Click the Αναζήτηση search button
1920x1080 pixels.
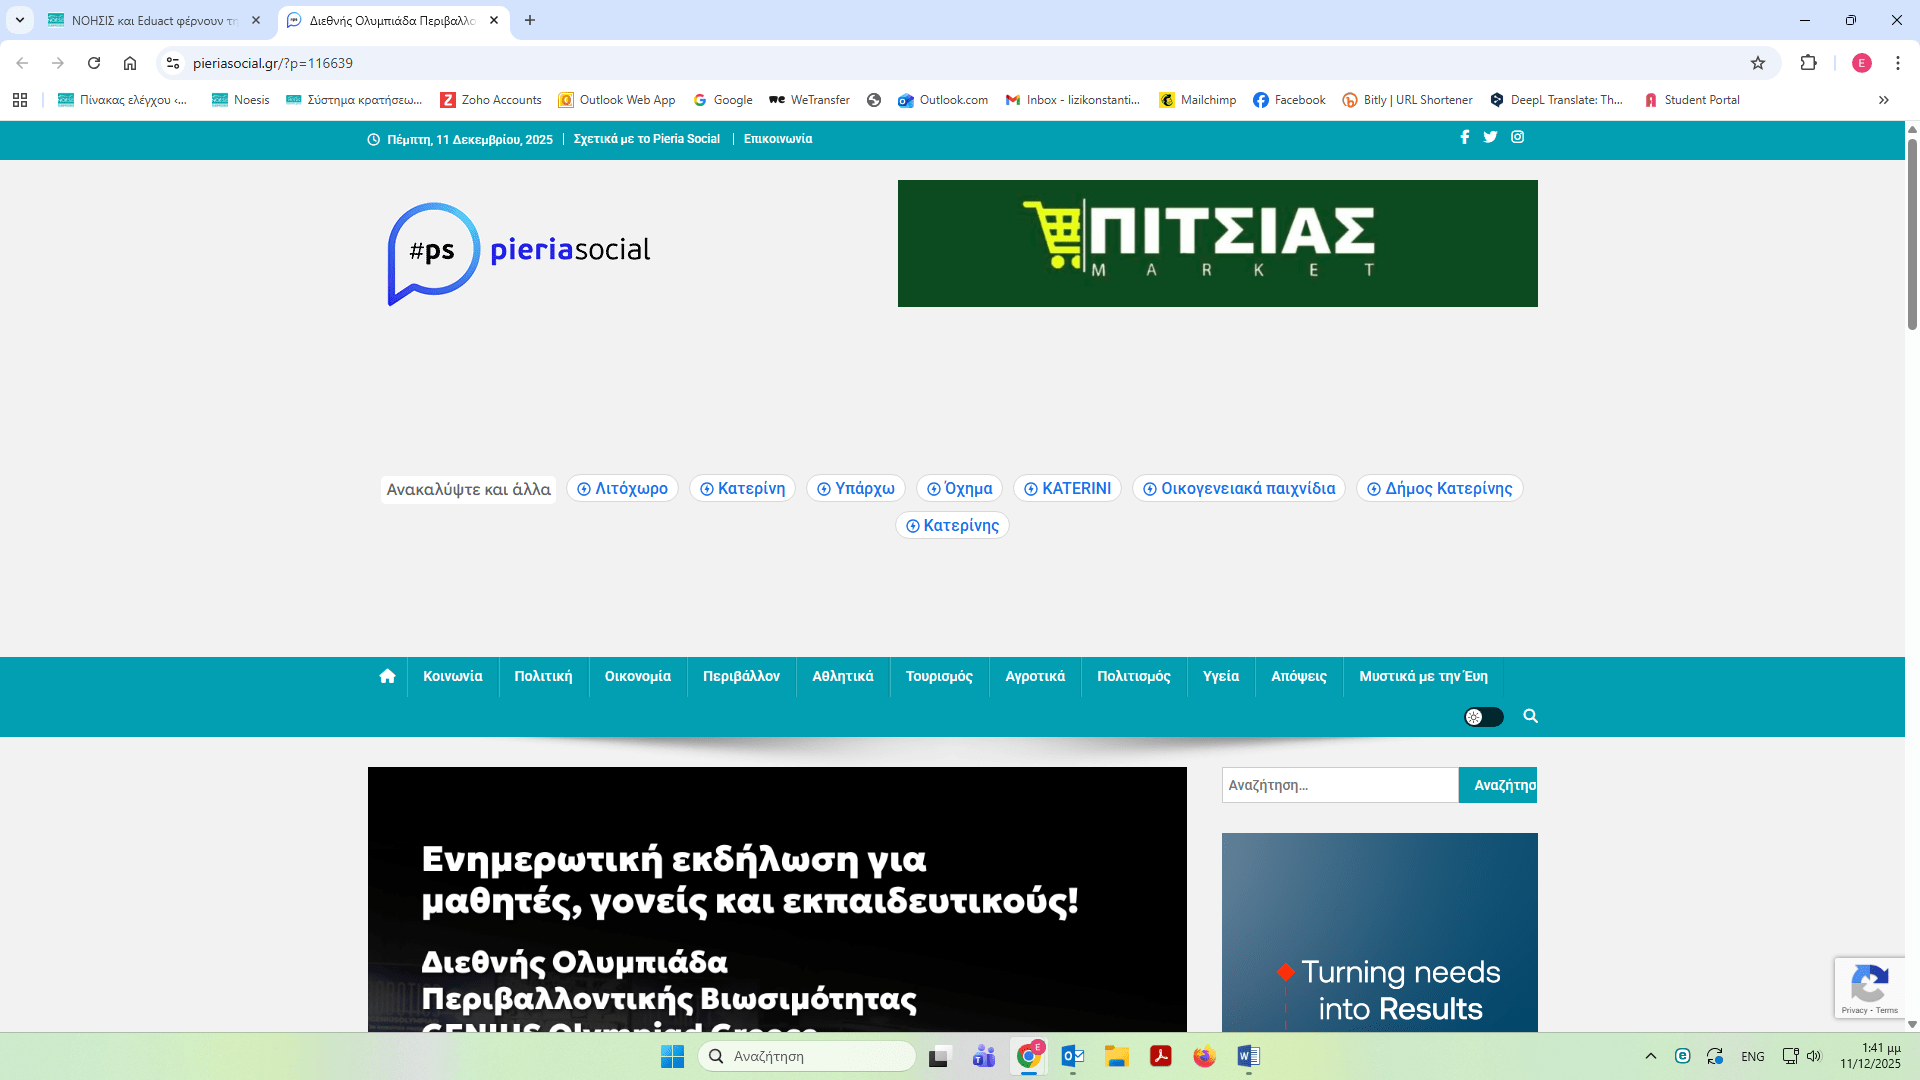[x=1498, y=785]
